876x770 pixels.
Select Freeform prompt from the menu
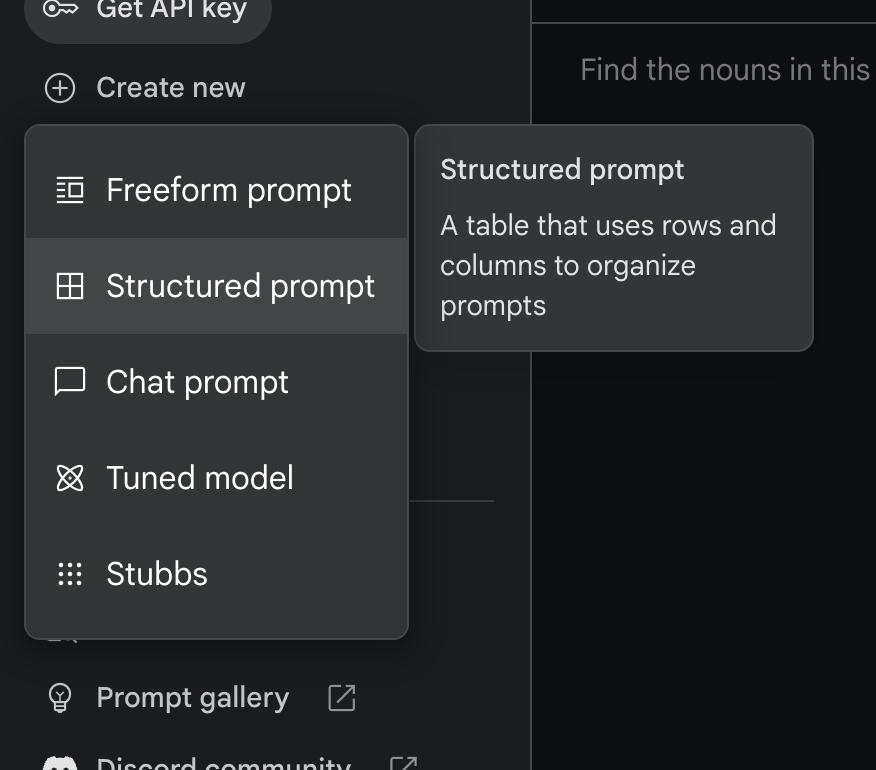click(229, 190)
